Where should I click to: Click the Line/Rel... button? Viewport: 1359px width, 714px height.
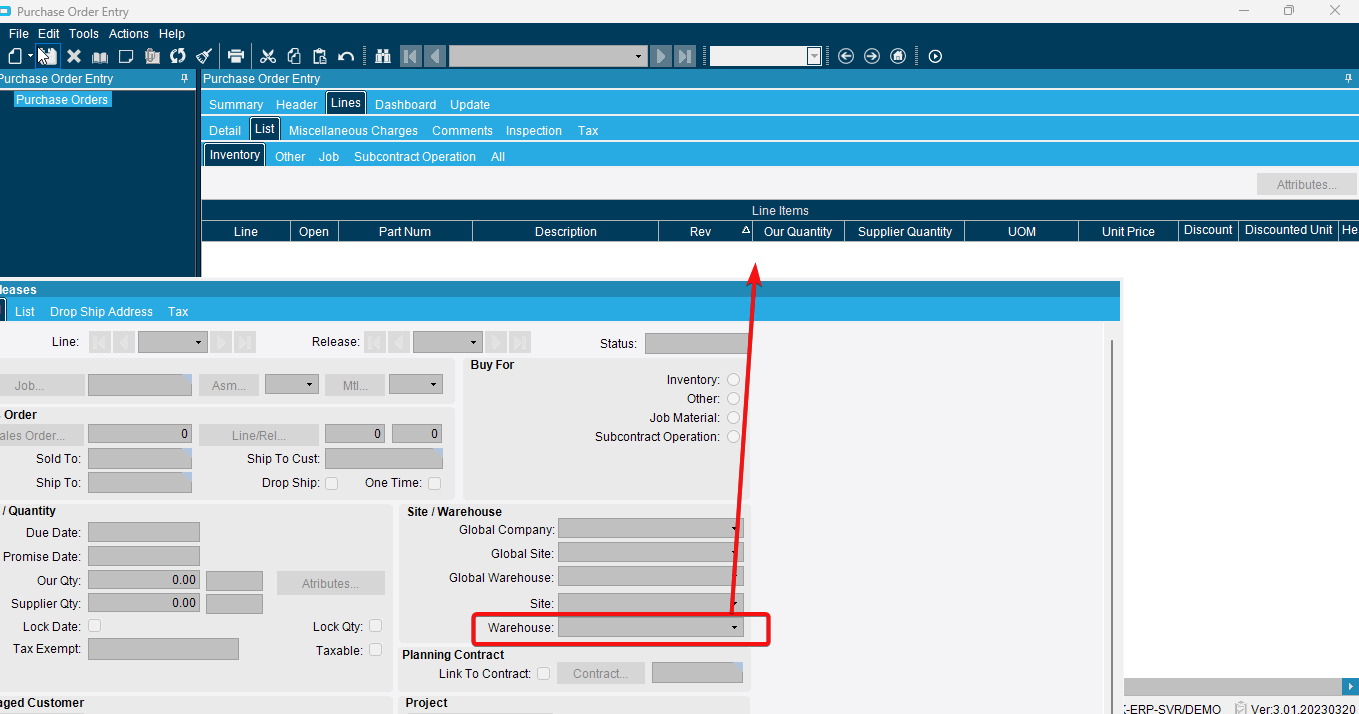pos(259,434)
